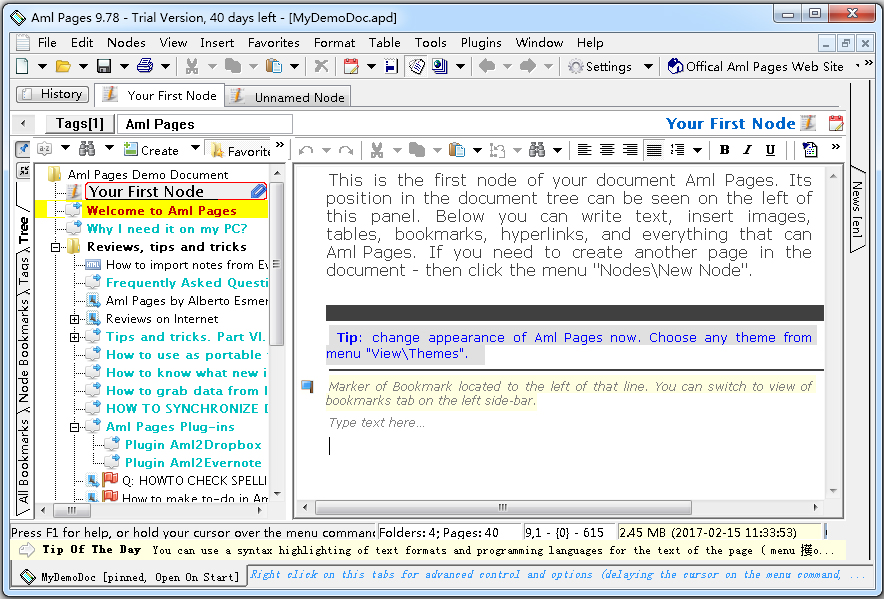
Task: Expand the Tips and tricks Part VI node
Action: [x=74, y=337]
